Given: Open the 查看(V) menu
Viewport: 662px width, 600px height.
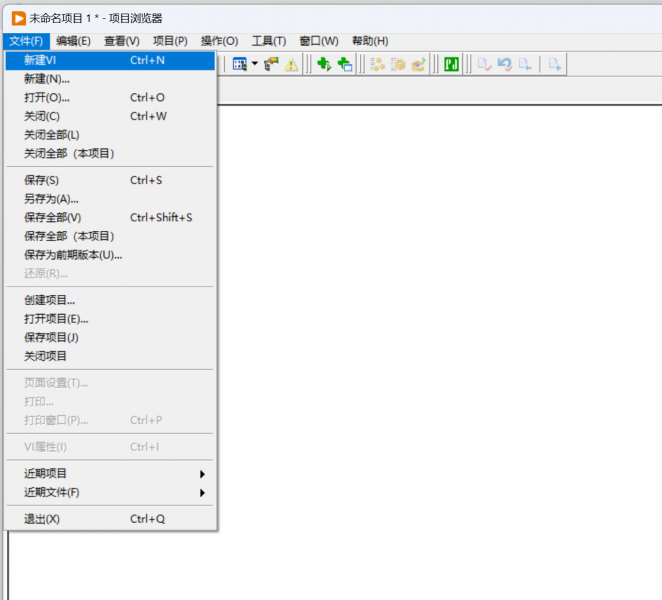Looking at the screenshot, I should pyautogui.click(x=122, y=41).
